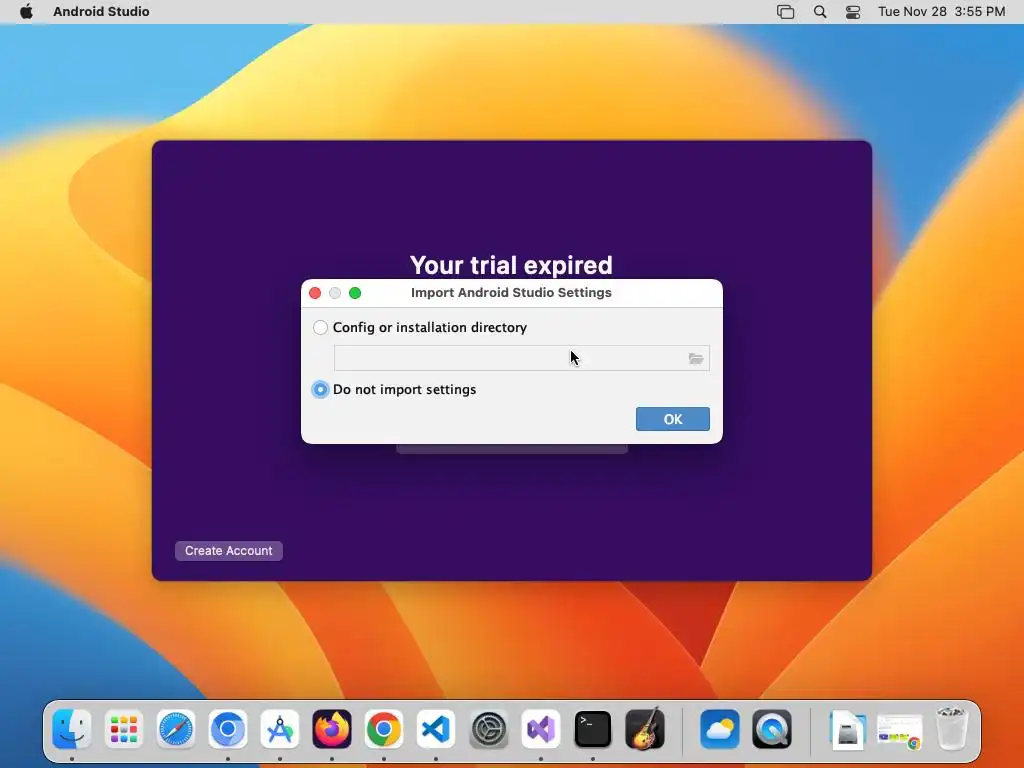The height and width of the screenshot is (768, 1024).
Task: Click Create Account in the trial expired window
Action: click(229, 551)
